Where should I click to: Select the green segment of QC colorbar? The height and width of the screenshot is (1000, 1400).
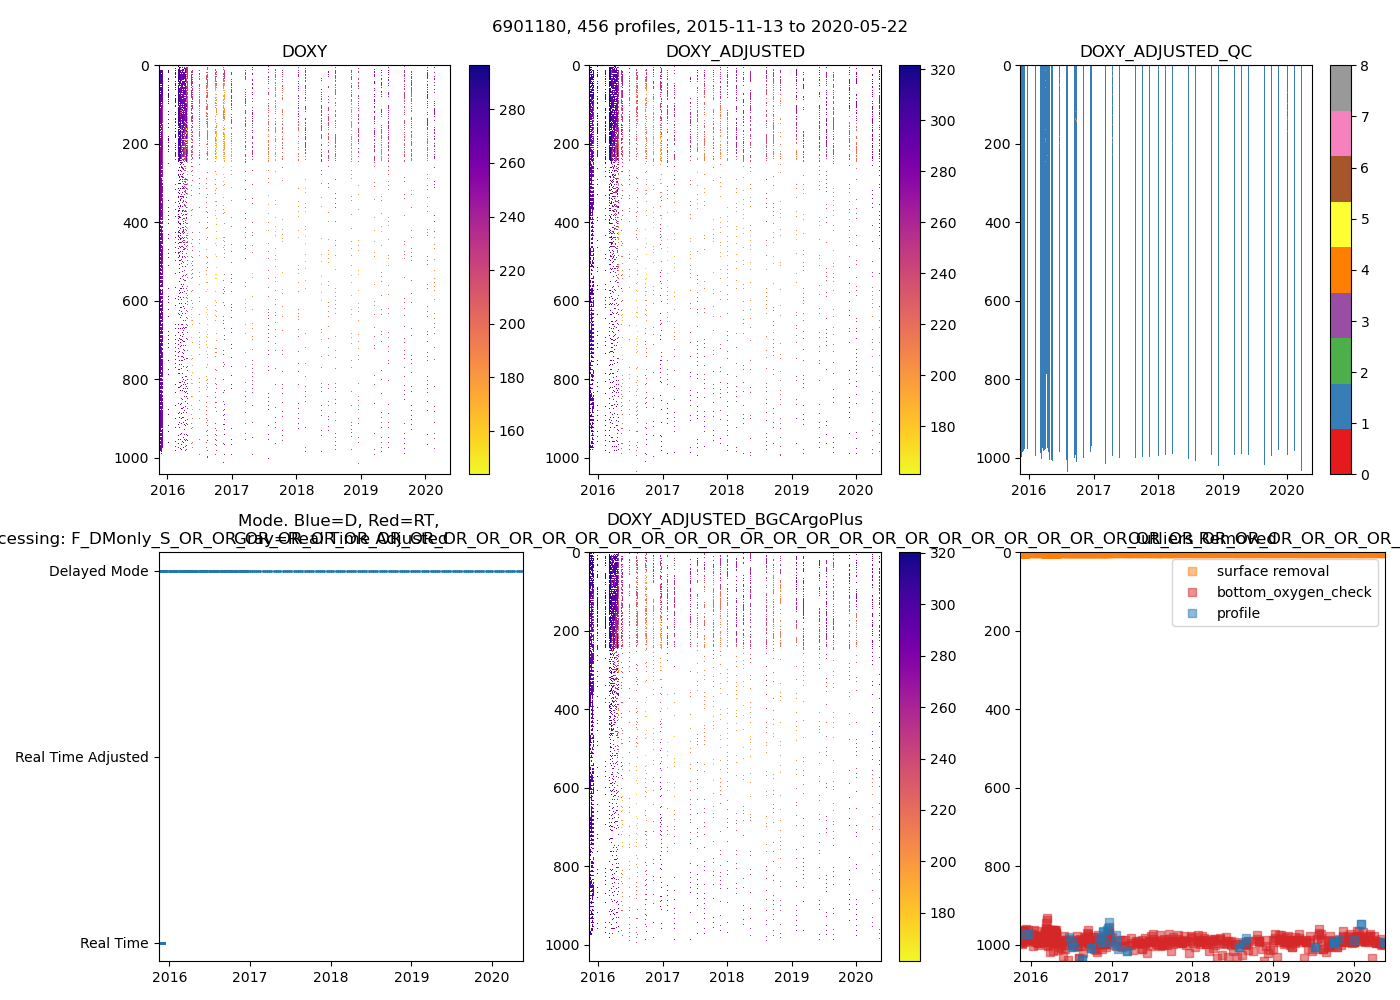1340,360
